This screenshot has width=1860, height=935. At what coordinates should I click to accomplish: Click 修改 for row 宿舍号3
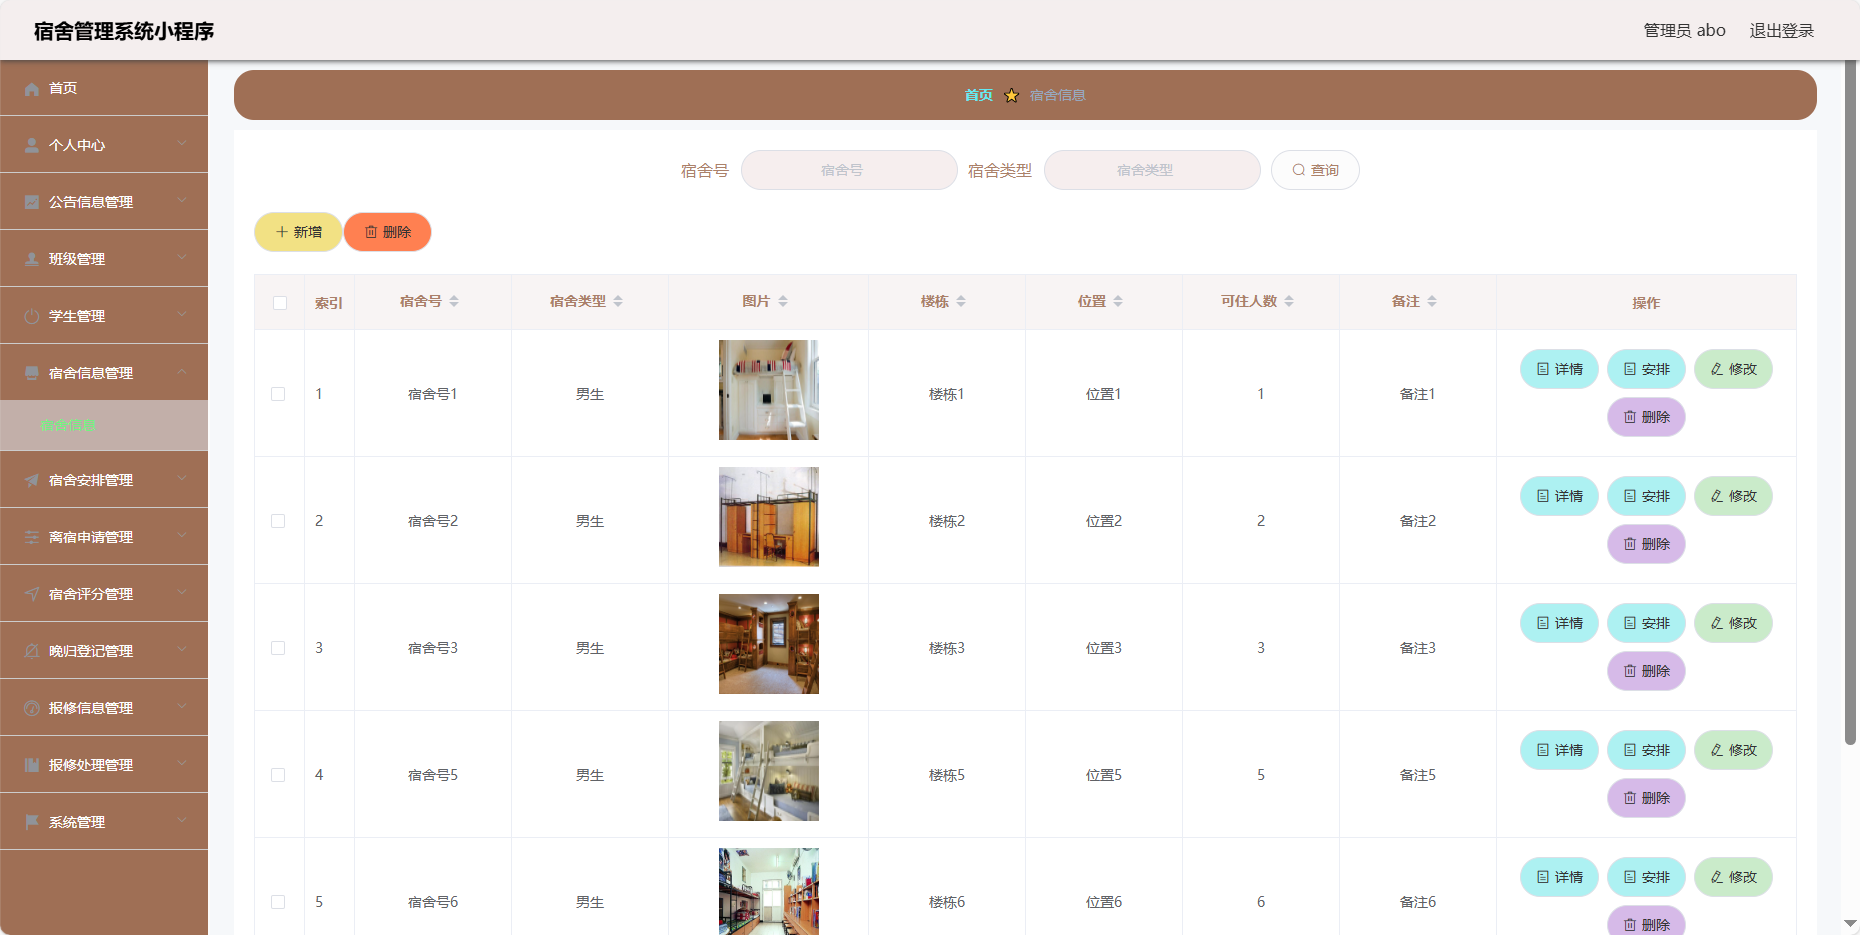1733,623
